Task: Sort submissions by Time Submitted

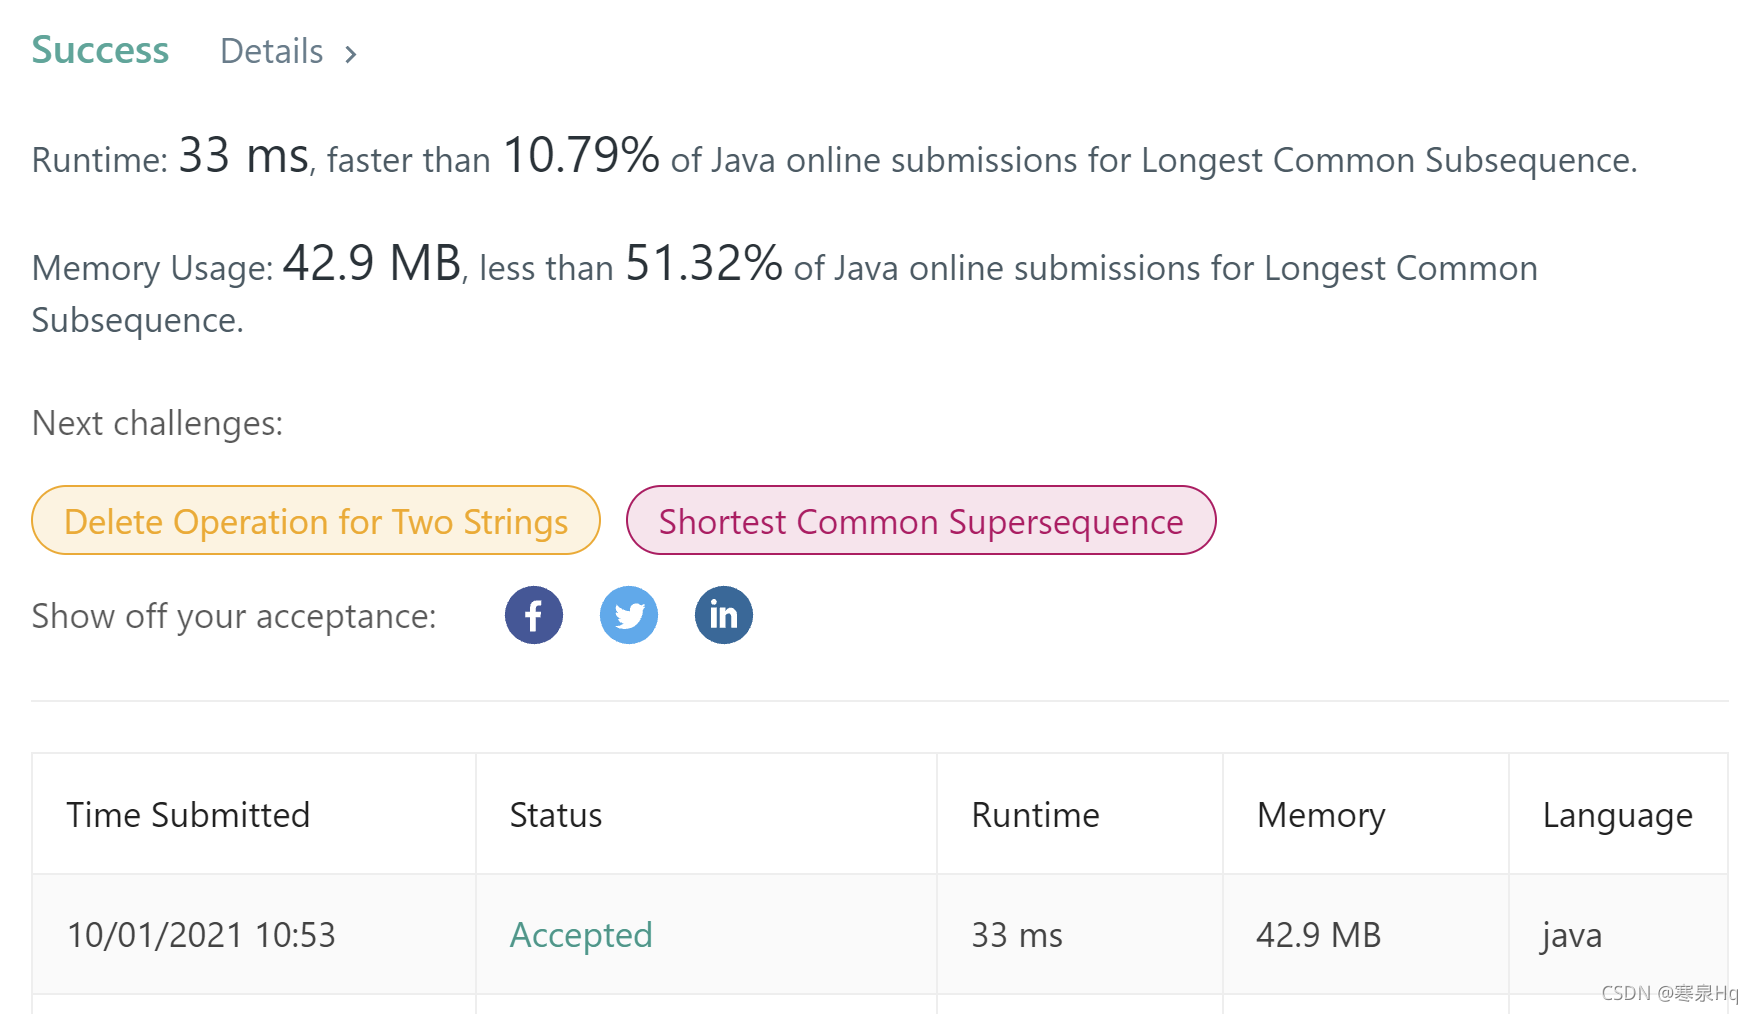Action: point(189,814)
